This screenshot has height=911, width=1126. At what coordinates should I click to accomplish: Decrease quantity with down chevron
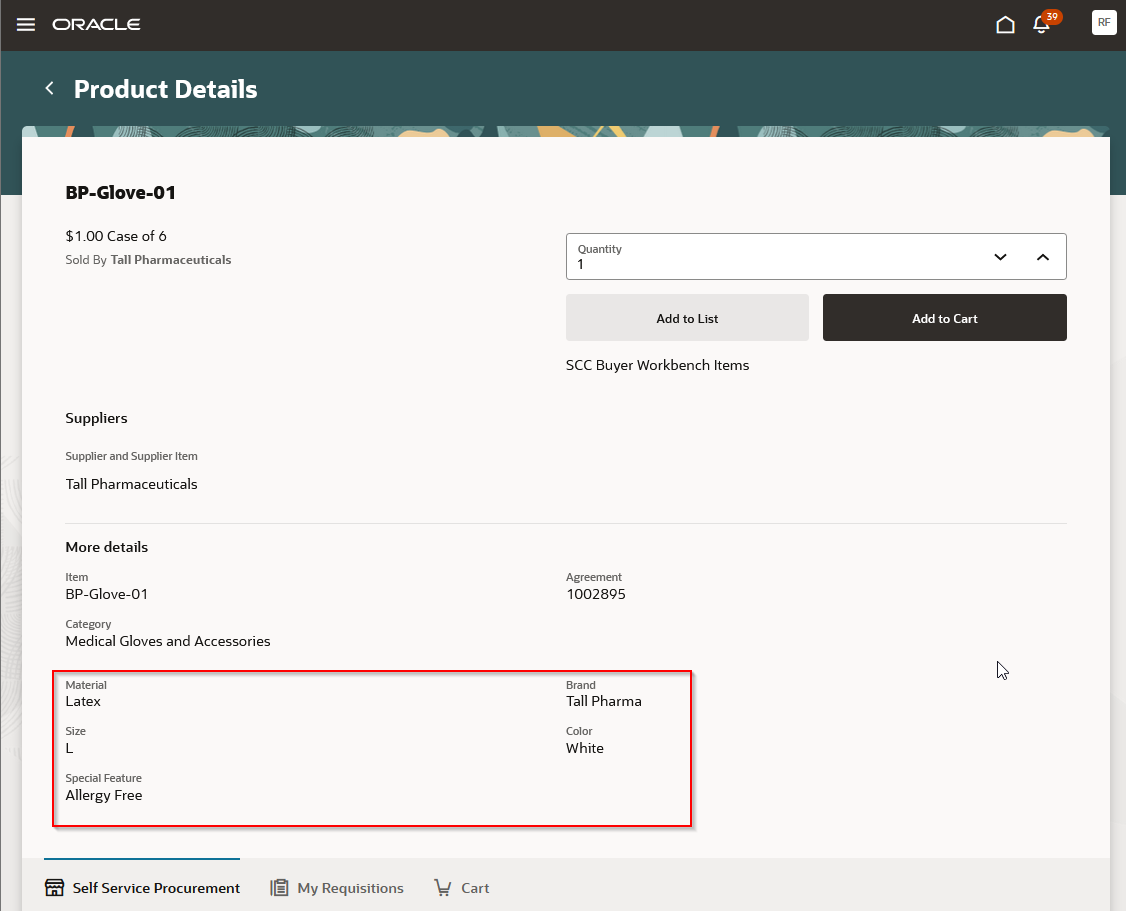1000,257
